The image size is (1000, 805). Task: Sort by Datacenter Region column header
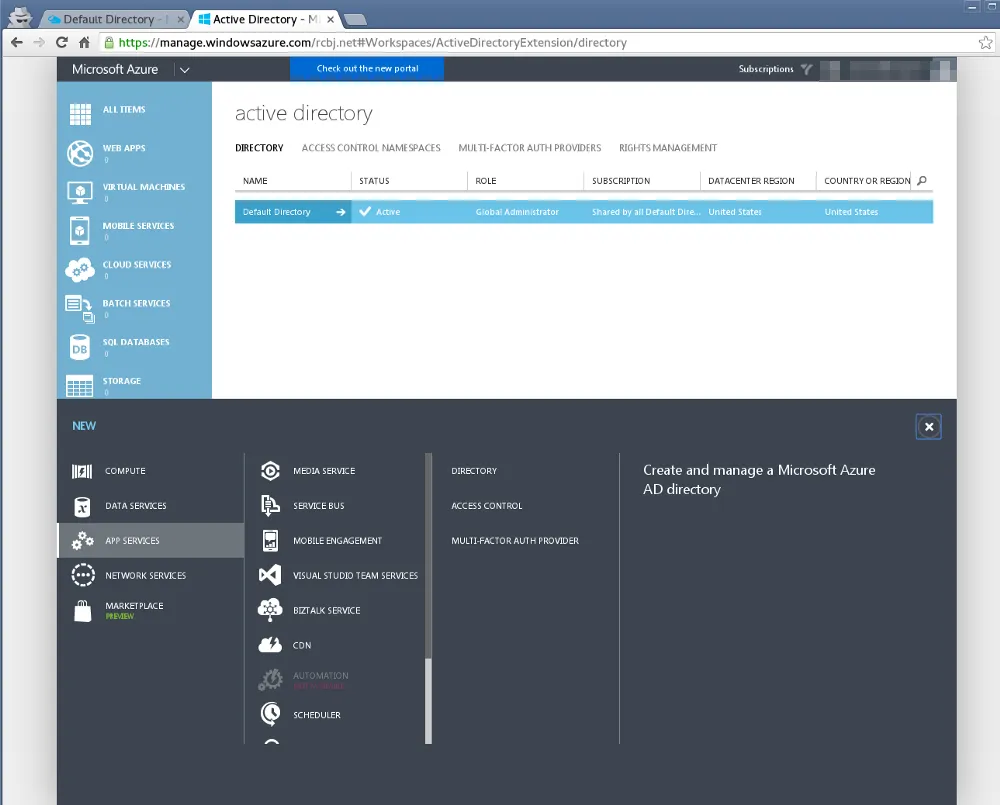(x=758, y=181)
